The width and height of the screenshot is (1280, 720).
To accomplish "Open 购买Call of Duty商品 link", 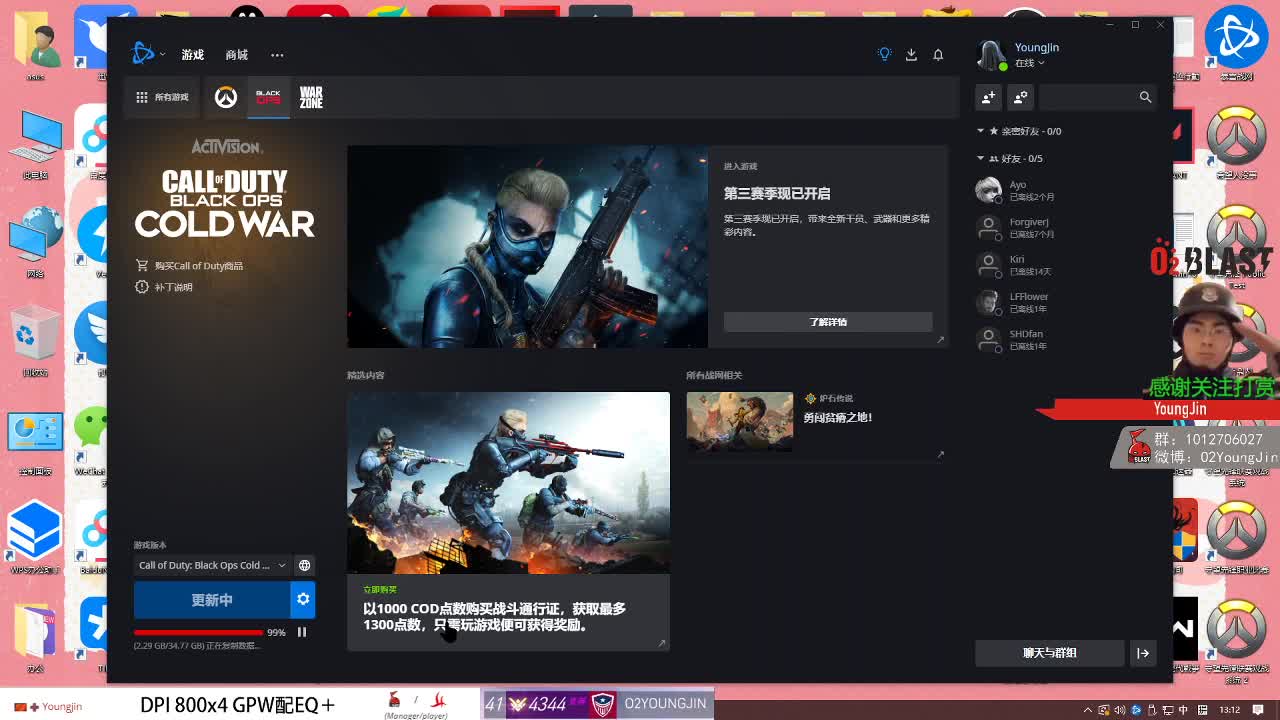I will coord(190,266).
